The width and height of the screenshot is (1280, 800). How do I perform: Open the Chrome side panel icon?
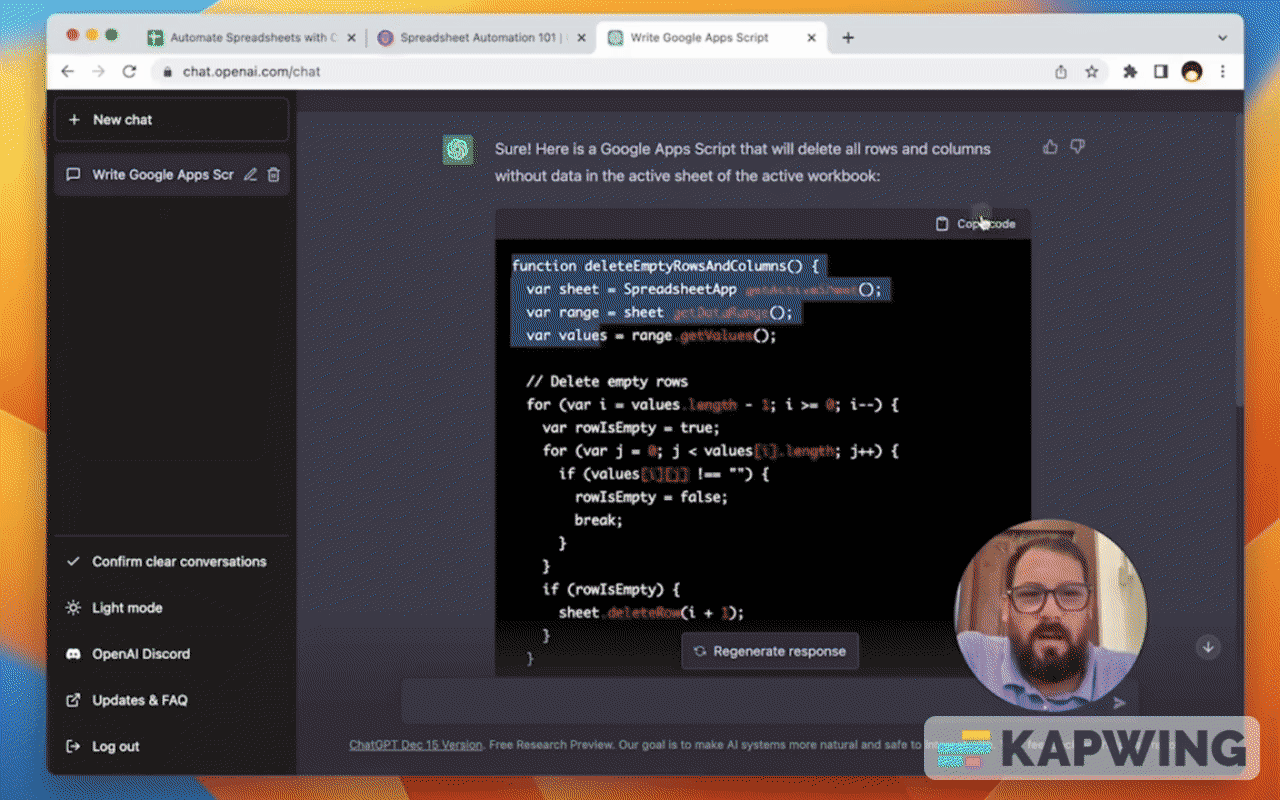tap(1161, 72)
